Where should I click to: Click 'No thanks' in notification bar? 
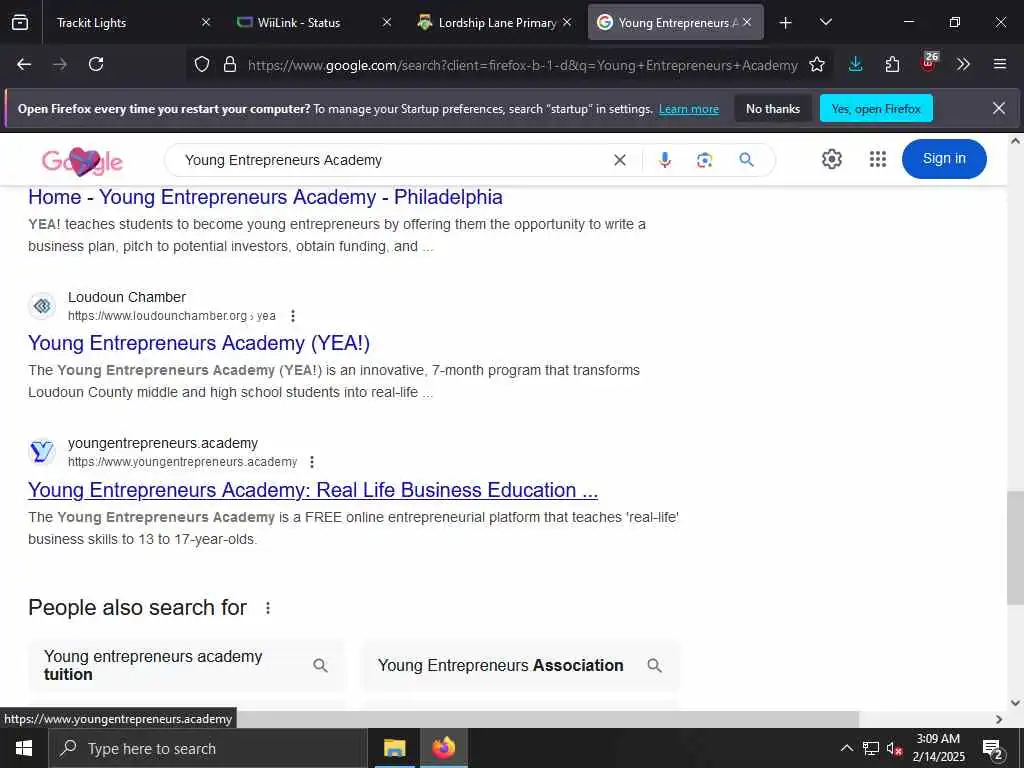[773, 108]
